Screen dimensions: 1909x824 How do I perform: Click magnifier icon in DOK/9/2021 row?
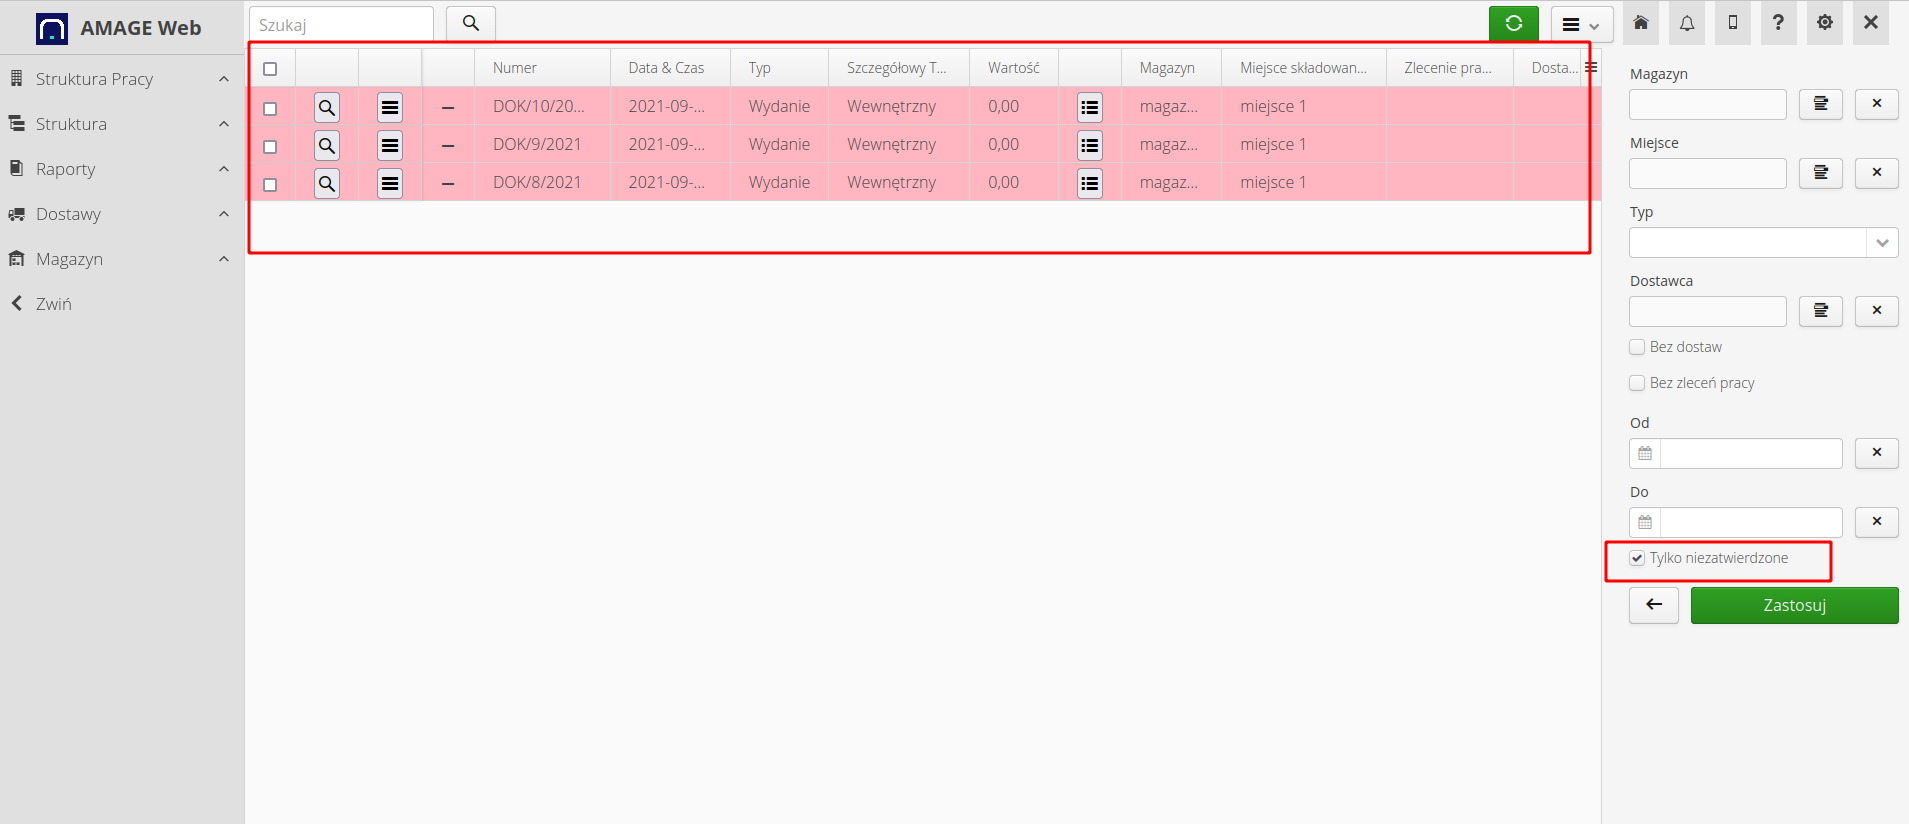point(327,146)
